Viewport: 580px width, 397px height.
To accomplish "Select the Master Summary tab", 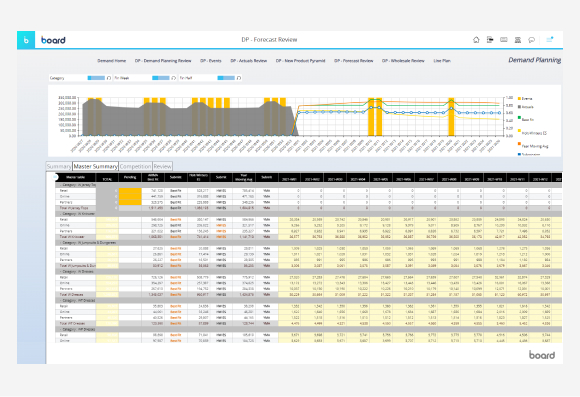I will 95,166.
